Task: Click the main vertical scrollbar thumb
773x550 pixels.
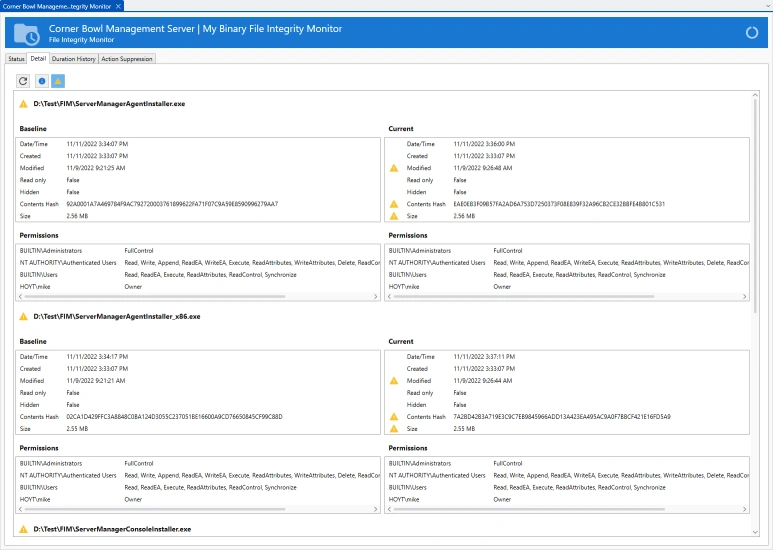Action: coord(755,206)
